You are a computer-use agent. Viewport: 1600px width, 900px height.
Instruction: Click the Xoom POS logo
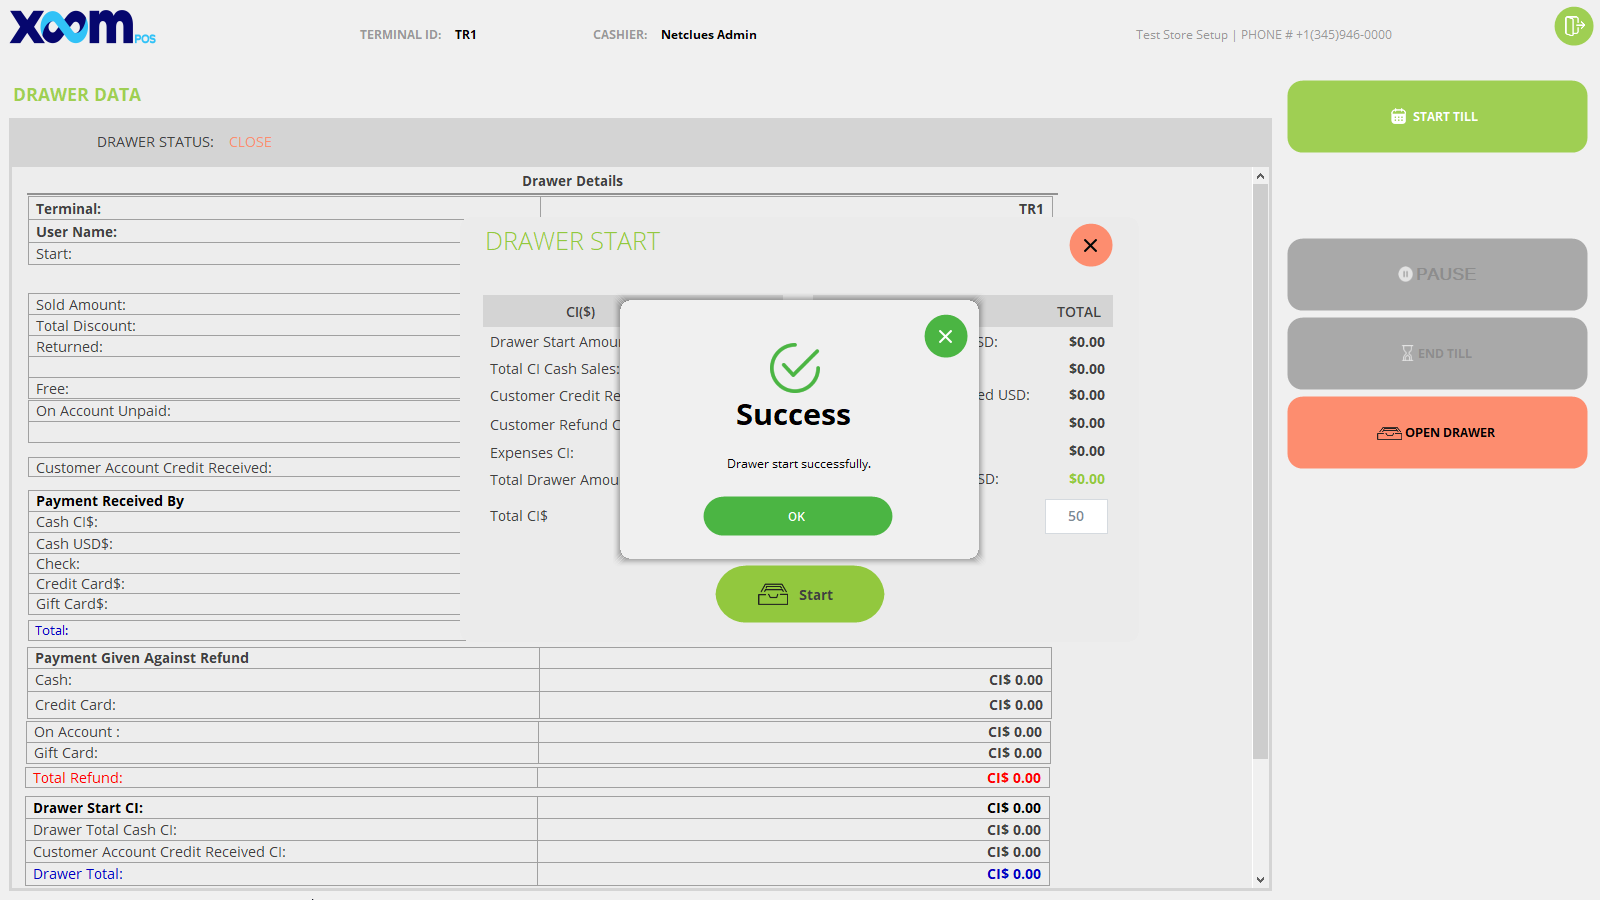pos(82,27)
